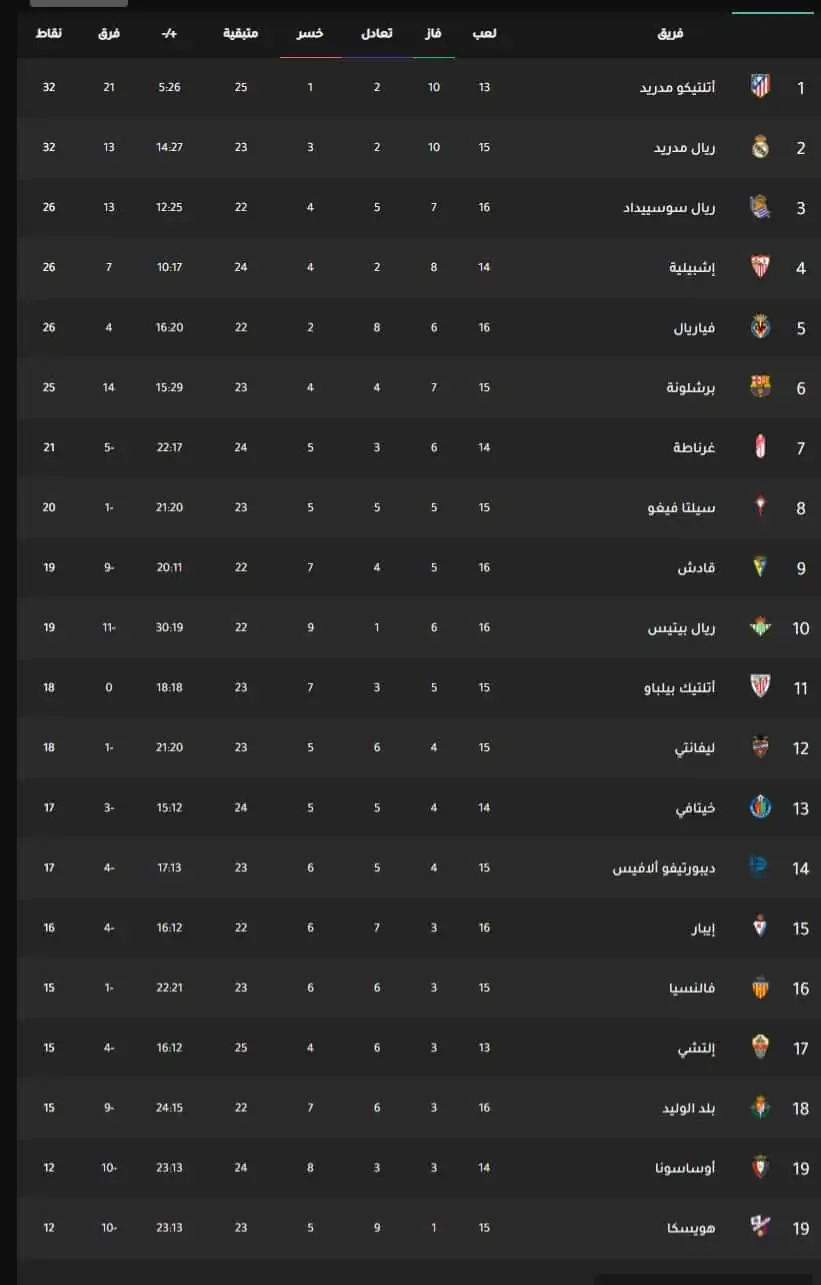Click the Real Sociedad crest icon
821x1285 pixels.
(761, 207)
